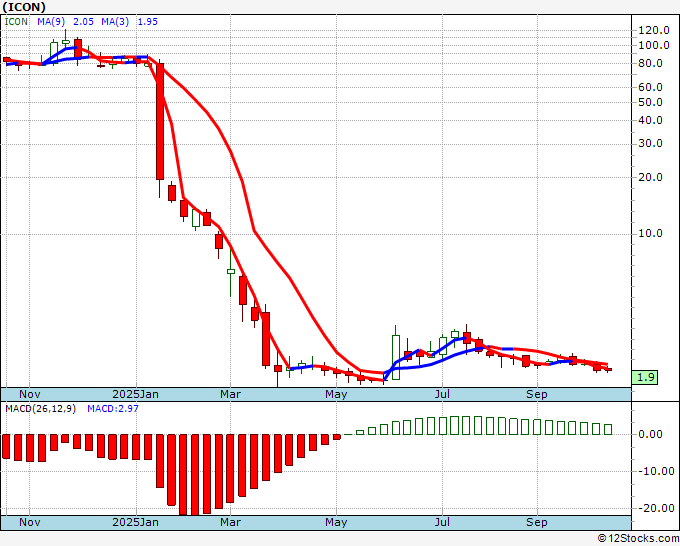Click May on the price chart date axis
Viewport: 680px width, 546px height.
[x=336, y=394]
